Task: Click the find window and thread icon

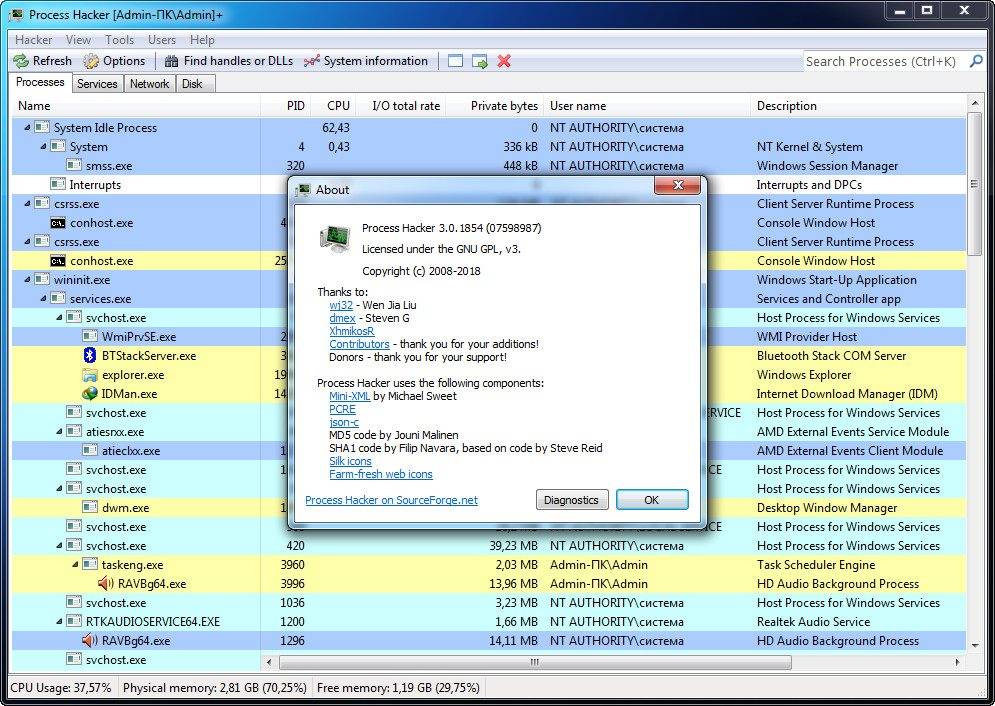Action: point(480,62)
